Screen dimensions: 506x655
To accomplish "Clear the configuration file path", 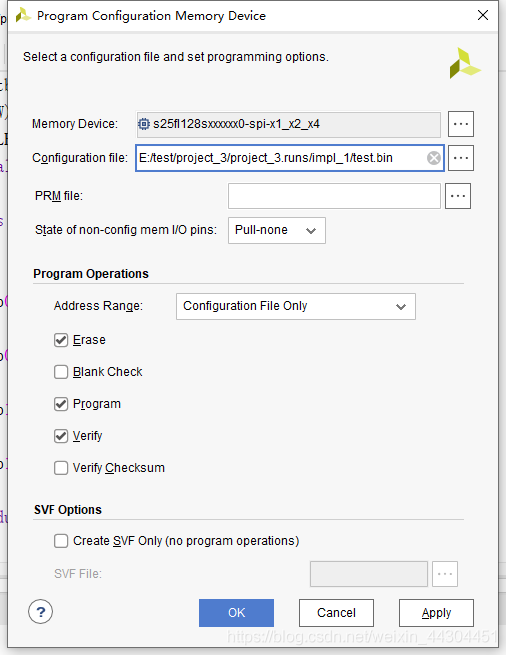I will (x=434, y=158).
